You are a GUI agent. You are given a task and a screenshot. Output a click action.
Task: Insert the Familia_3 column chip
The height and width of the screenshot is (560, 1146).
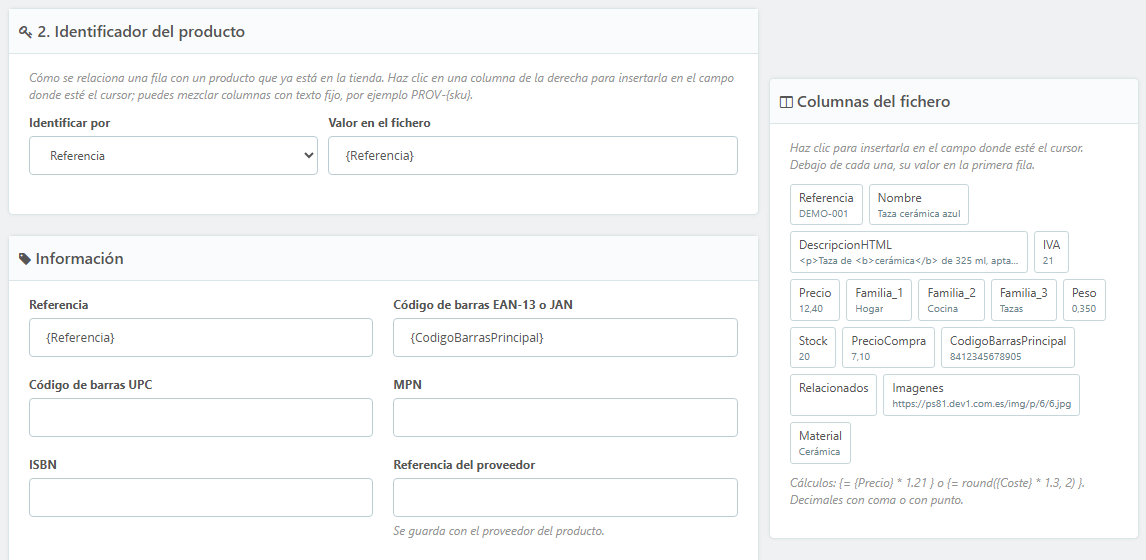pos(1024,300)
